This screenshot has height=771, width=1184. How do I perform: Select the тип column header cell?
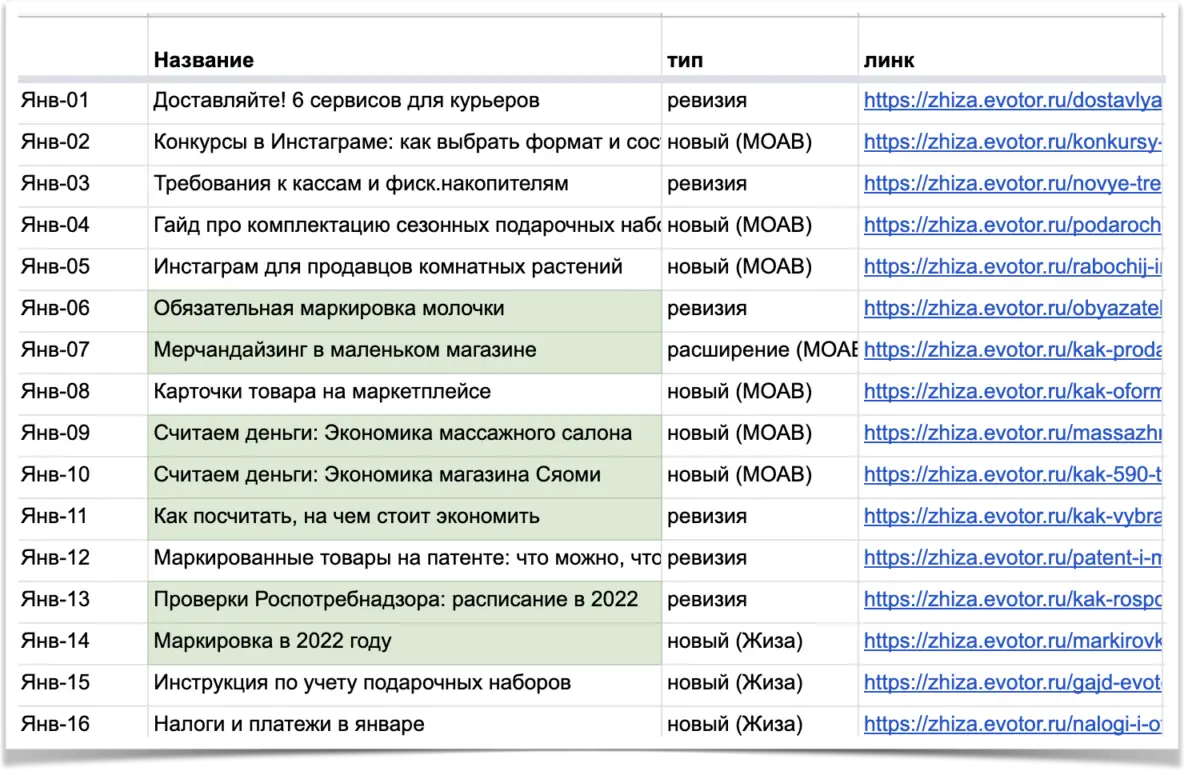(686, 60)
